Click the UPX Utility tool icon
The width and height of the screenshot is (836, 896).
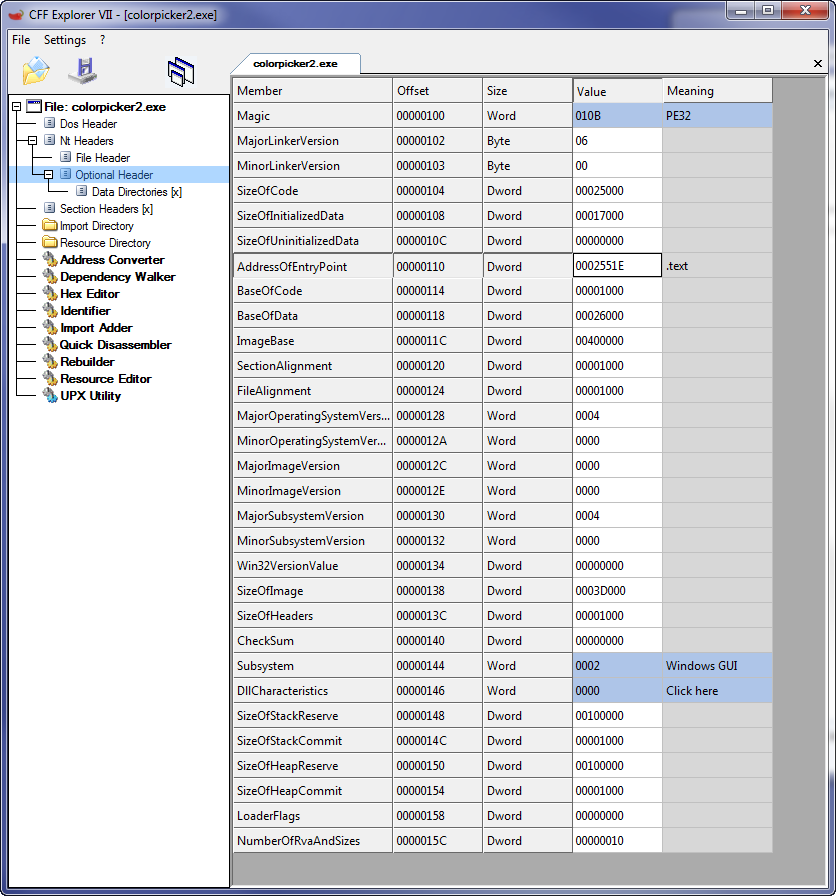50,395
